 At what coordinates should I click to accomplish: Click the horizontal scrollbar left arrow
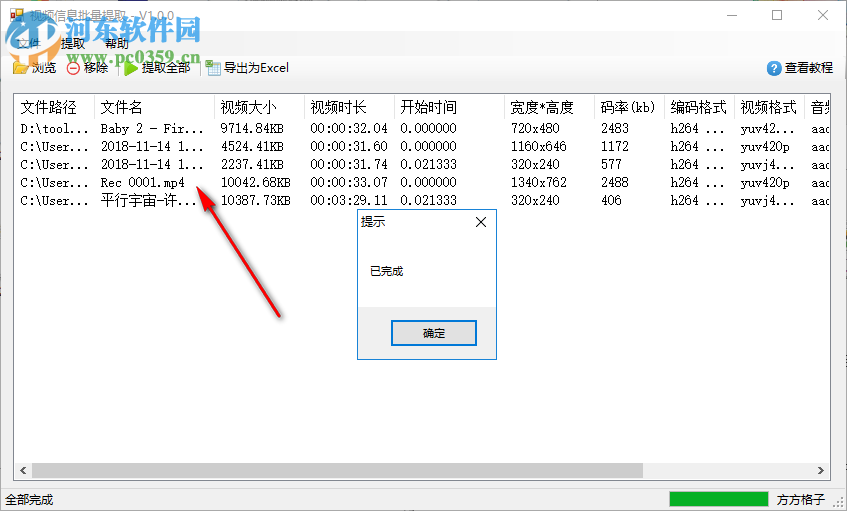[x=23, y=470]
